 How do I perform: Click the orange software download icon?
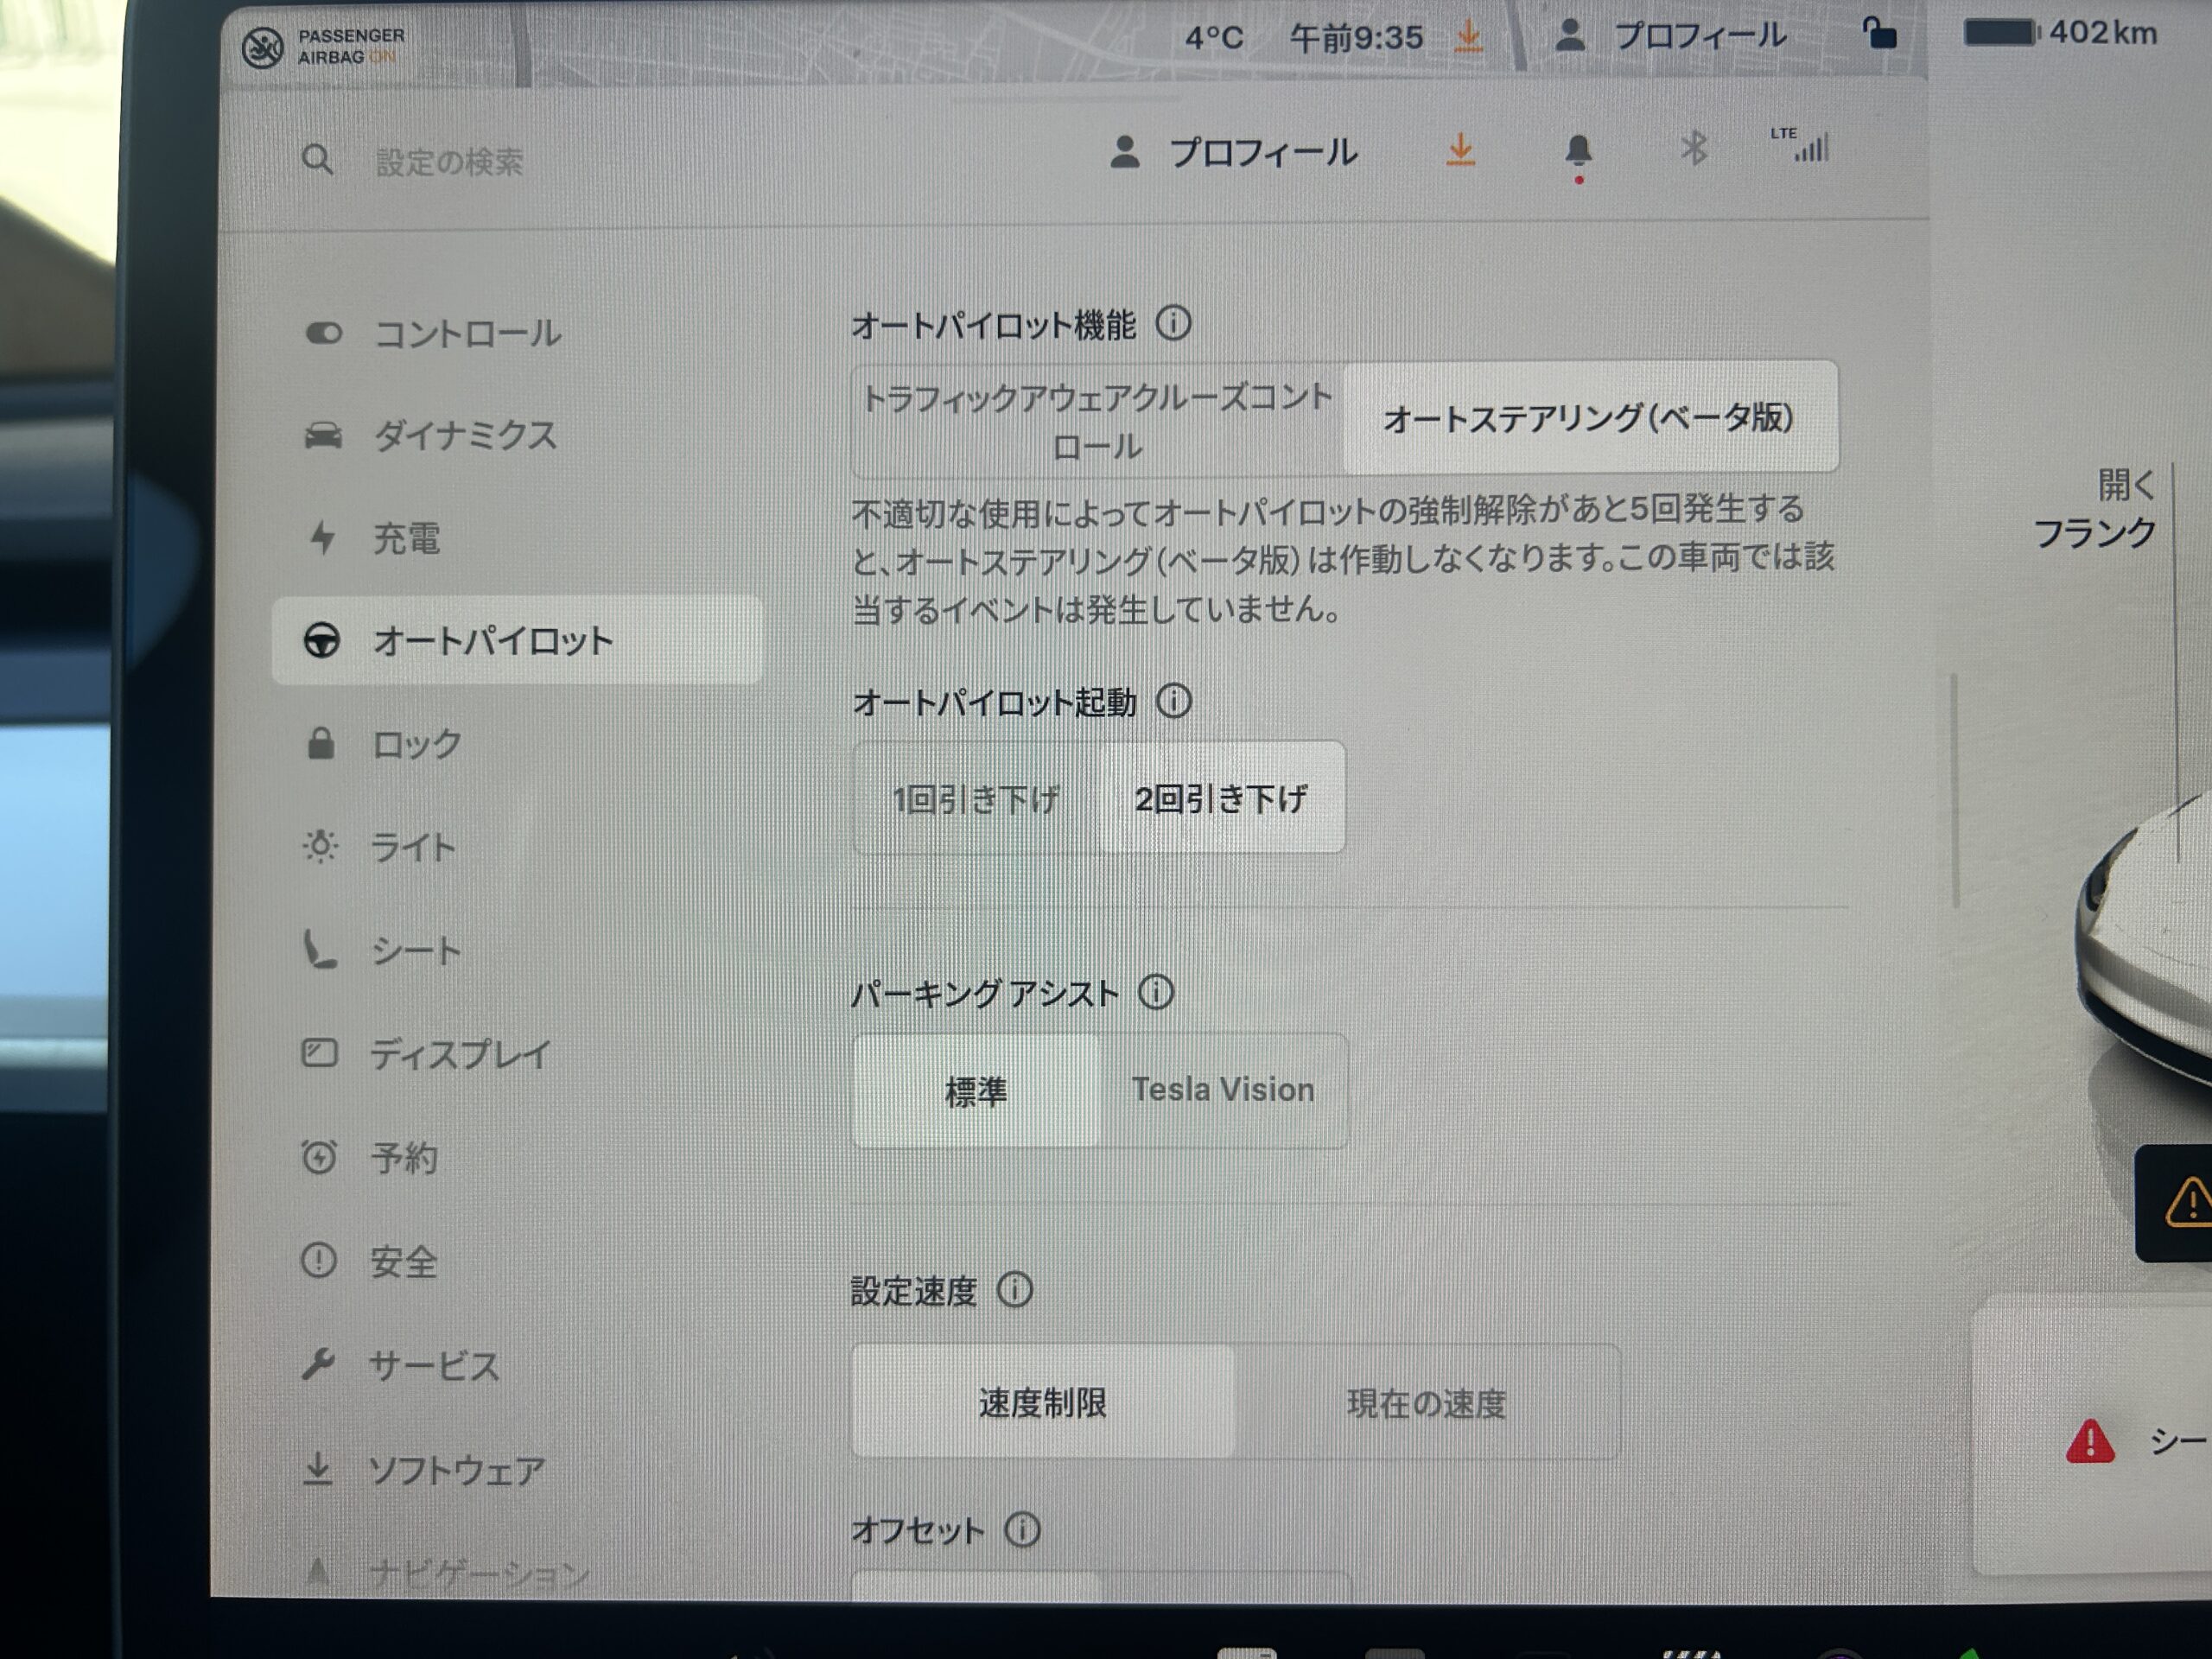[x=1460, y=150]
